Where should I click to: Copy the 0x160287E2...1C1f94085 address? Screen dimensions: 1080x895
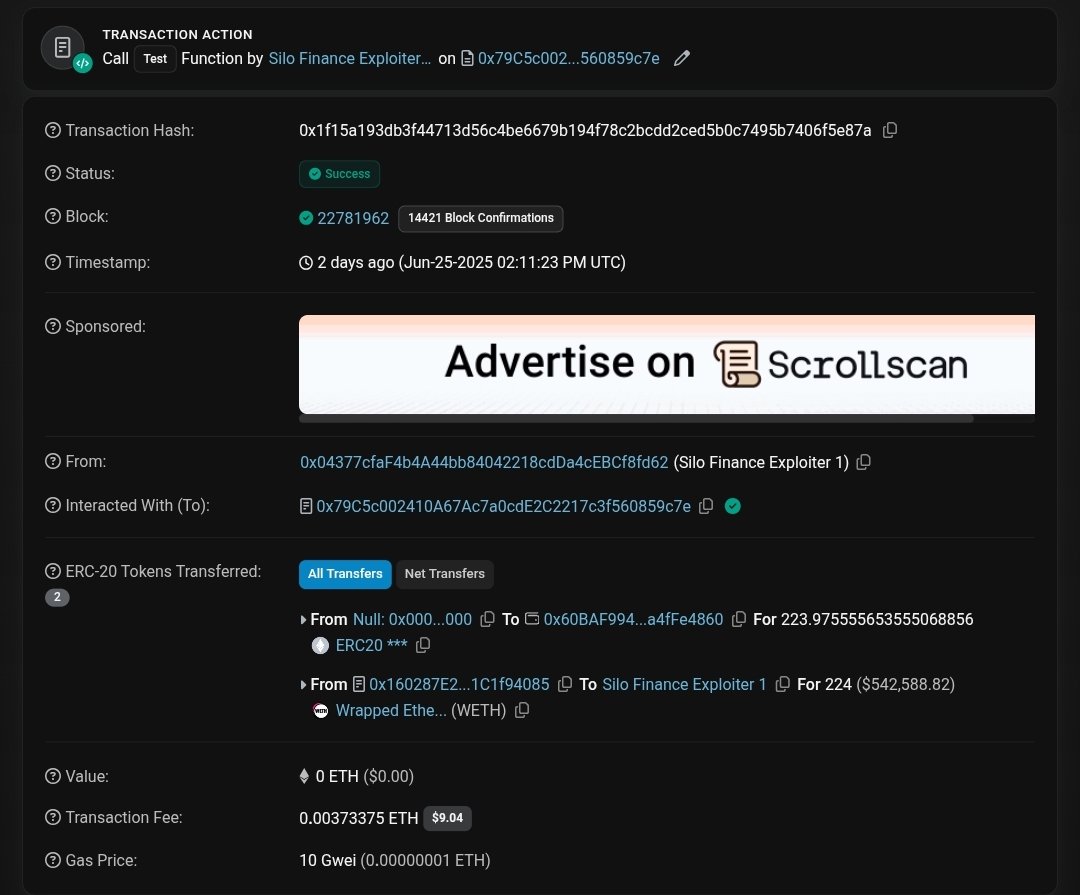[x=565, y=684]
